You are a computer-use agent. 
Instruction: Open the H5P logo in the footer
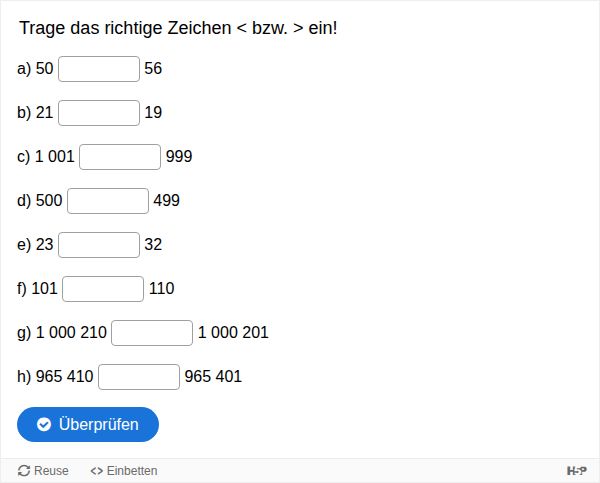tap(576, 471)
